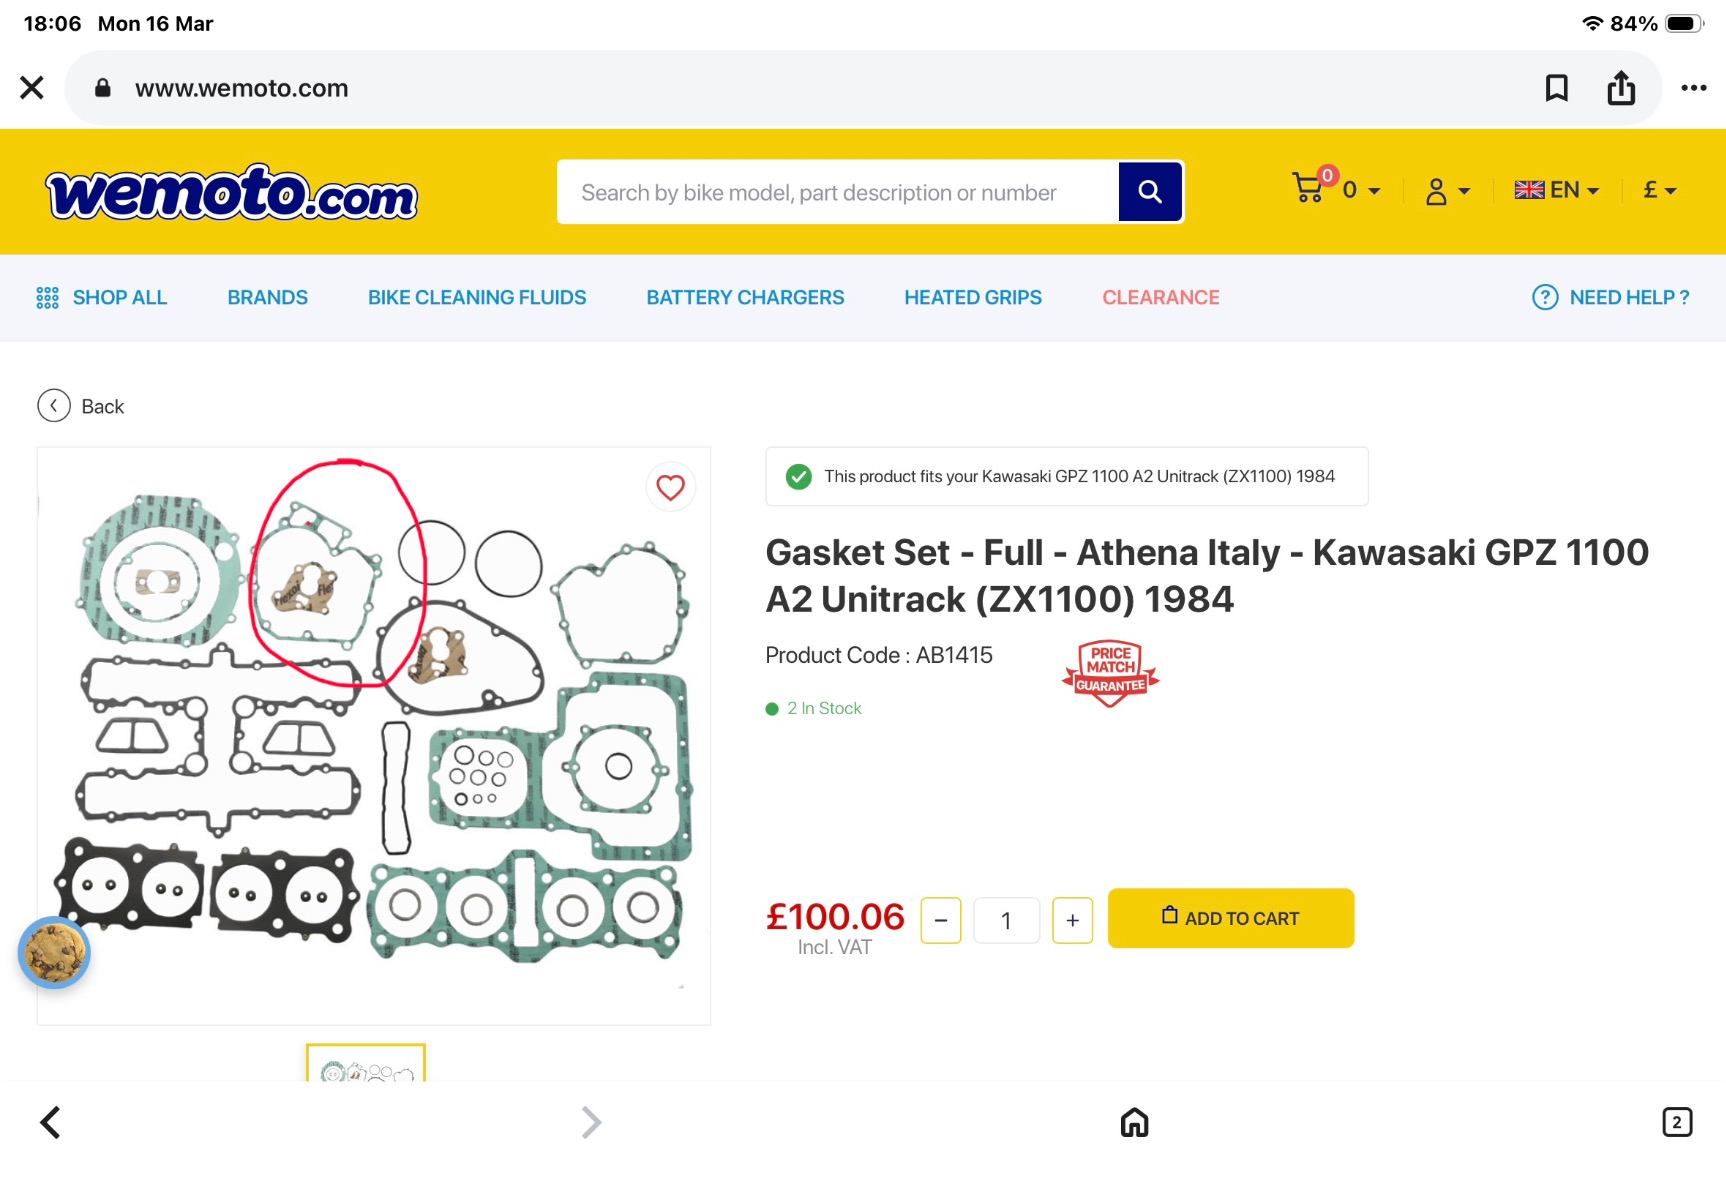Image resolution: width=1726 pixels, height=1200 pixels.
Task: Go to browser home page
Action: pyautogui.click(x=1134, y=1122)
